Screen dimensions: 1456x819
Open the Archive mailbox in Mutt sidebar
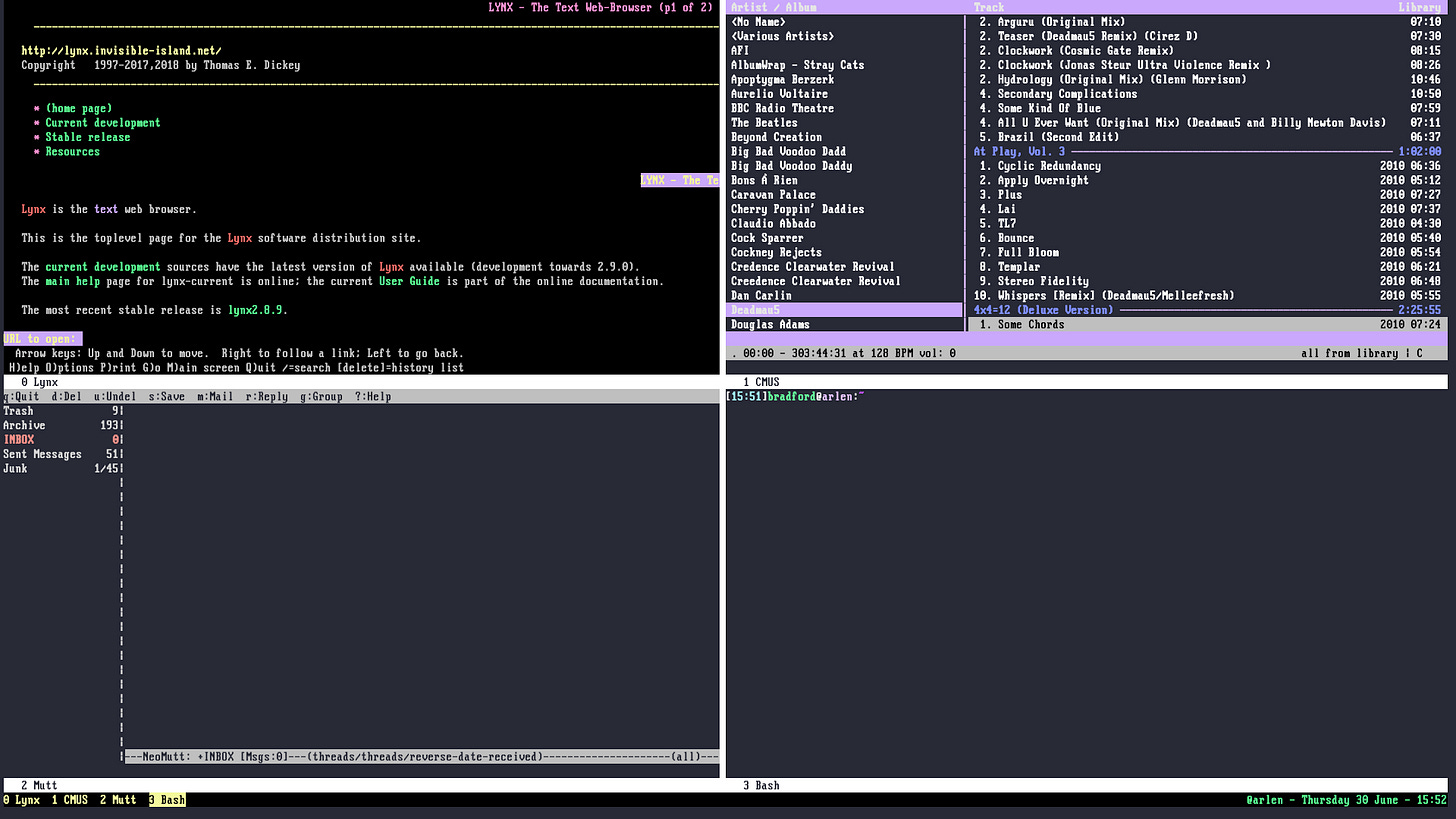coord(61,426)
